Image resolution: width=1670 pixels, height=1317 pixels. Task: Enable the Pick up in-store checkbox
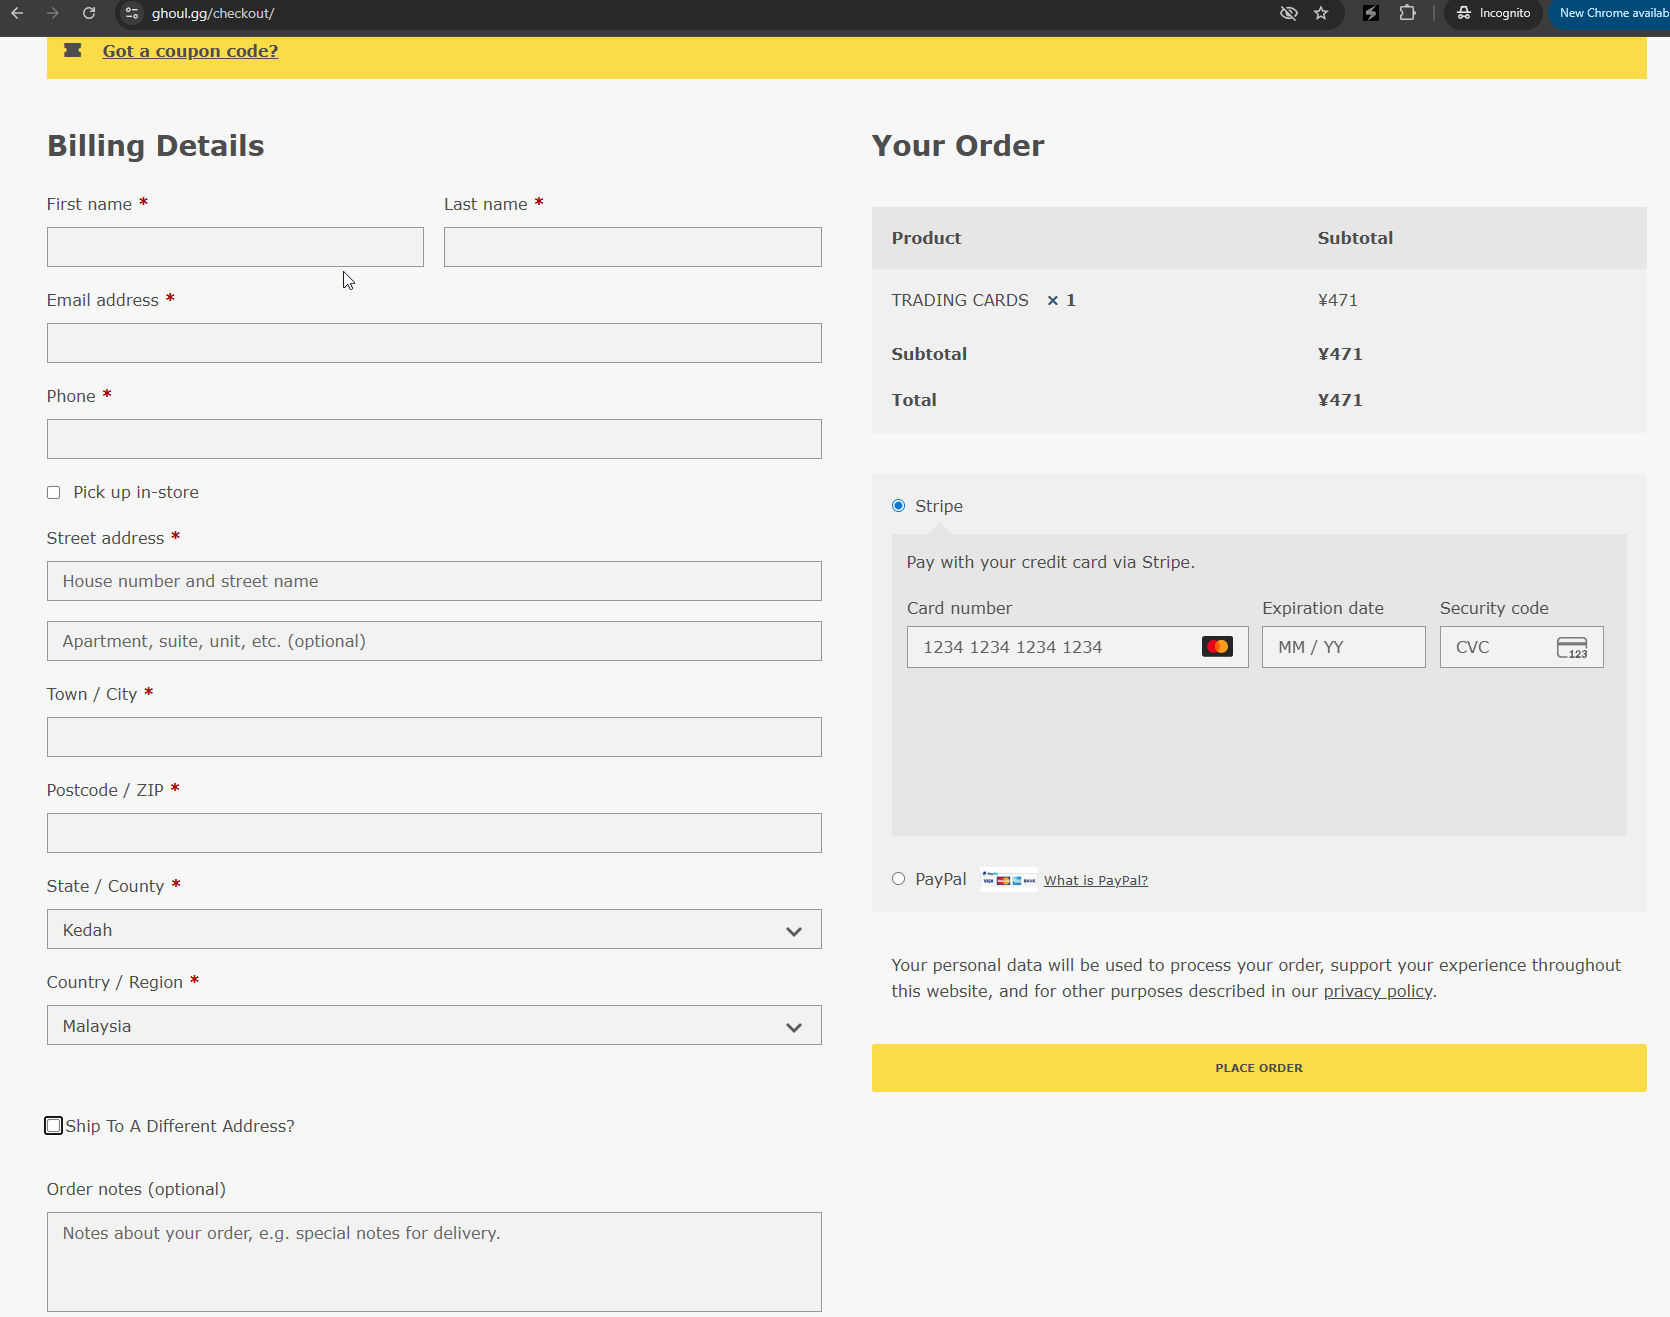click(x=54, y=492)
